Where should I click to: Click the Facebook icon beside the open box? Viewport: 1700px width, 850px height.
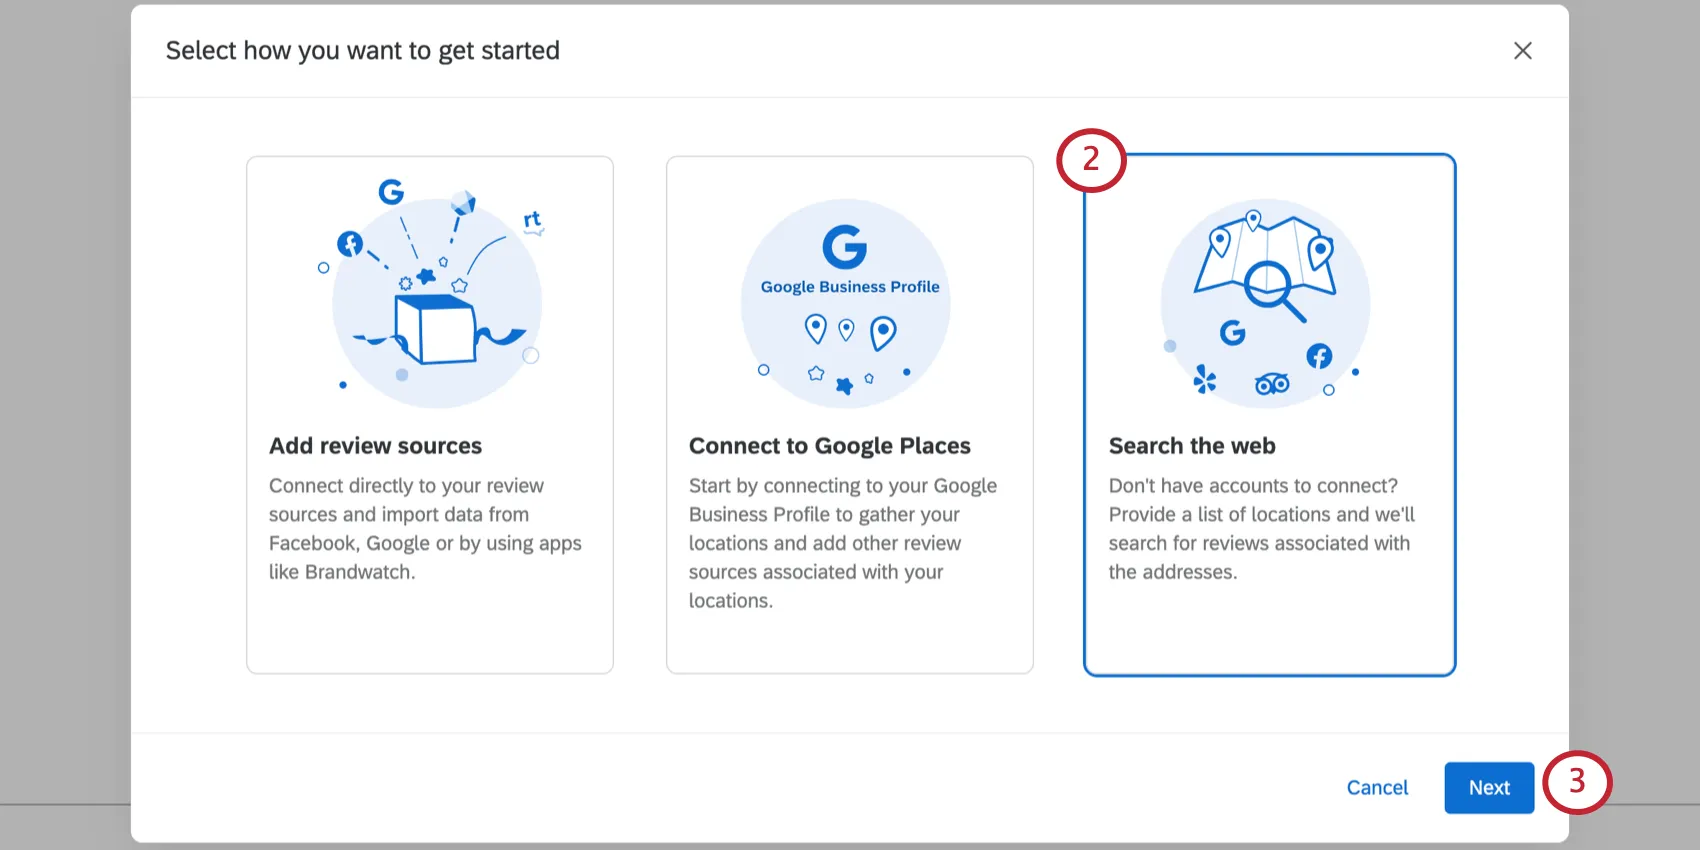tap(350, 243)
